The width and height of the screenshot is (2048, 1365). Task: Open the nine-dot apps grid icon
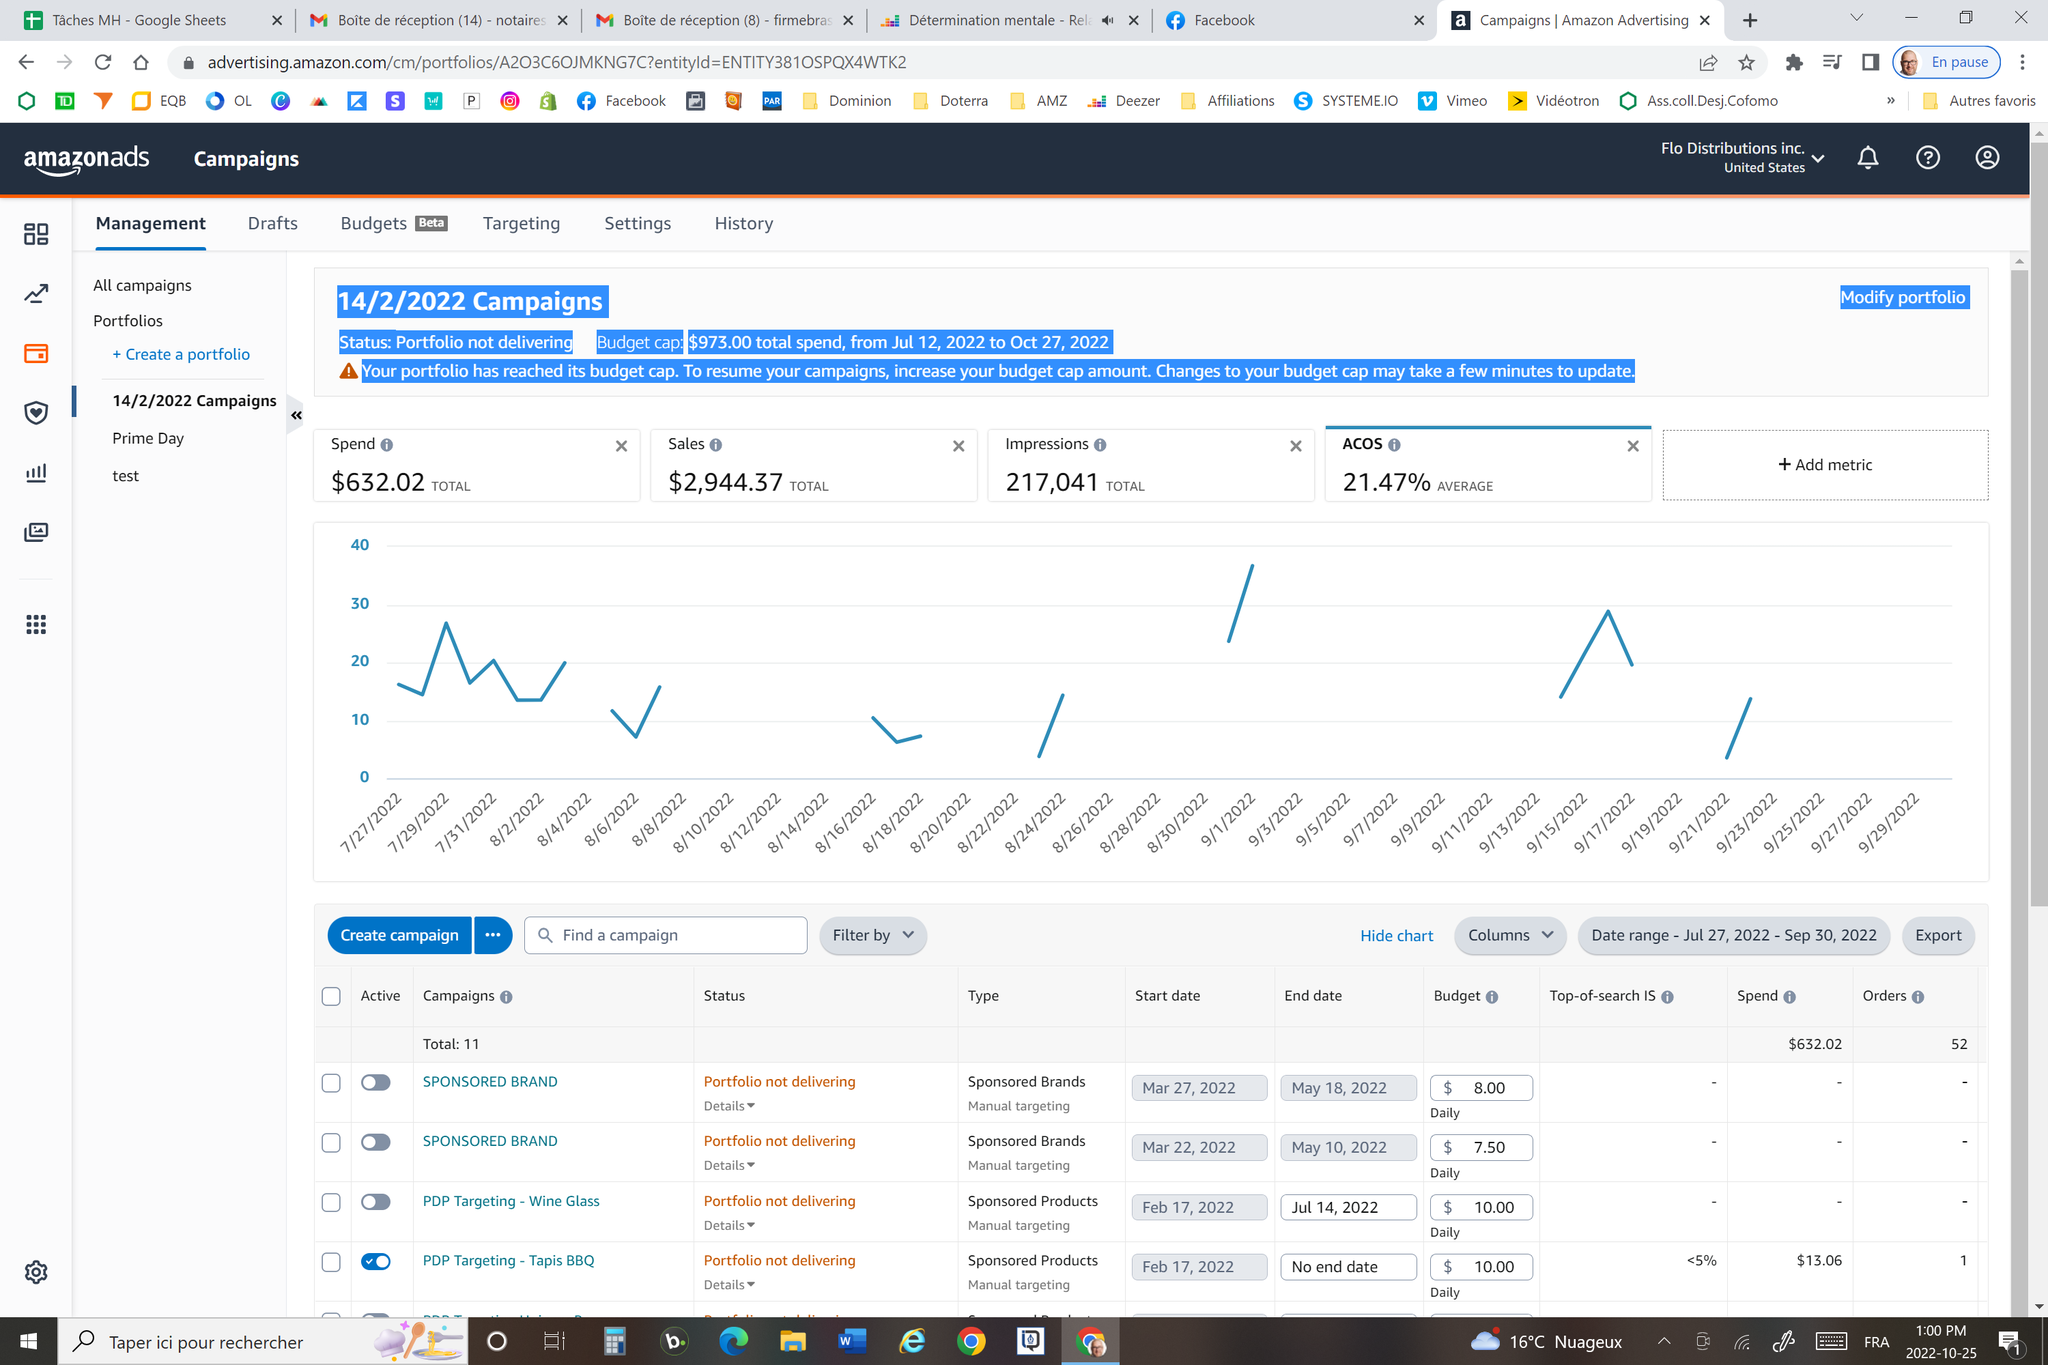[x=36, y=625]
